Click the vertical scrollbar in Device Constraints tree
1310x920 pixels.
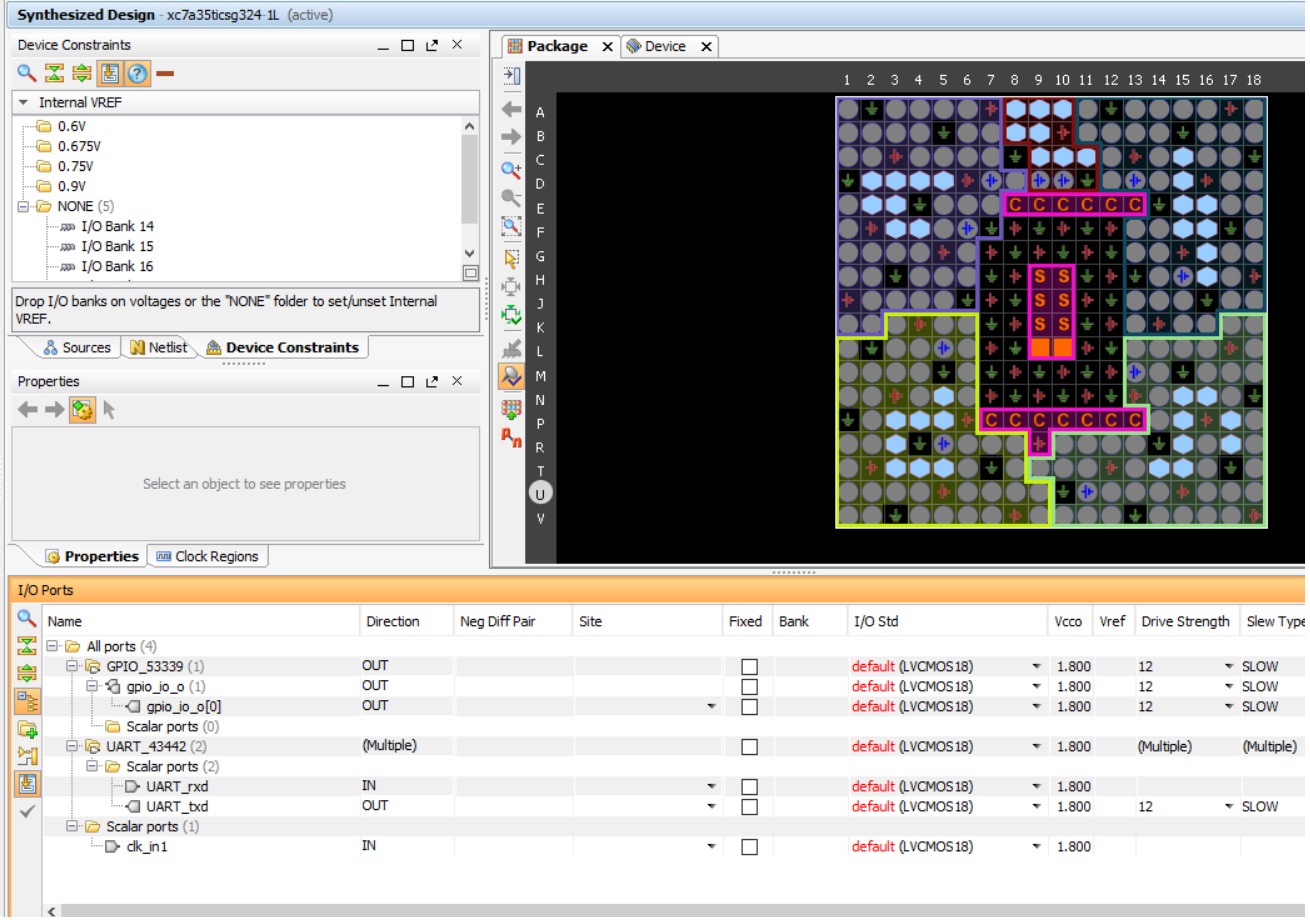(x=470, y=180)
